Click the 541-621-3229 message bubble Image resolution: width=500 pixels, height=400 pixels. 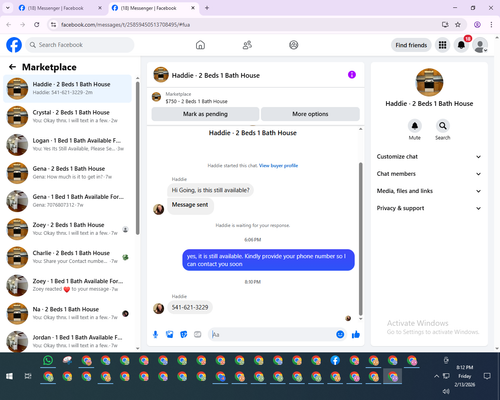click(x=190, y=307)
